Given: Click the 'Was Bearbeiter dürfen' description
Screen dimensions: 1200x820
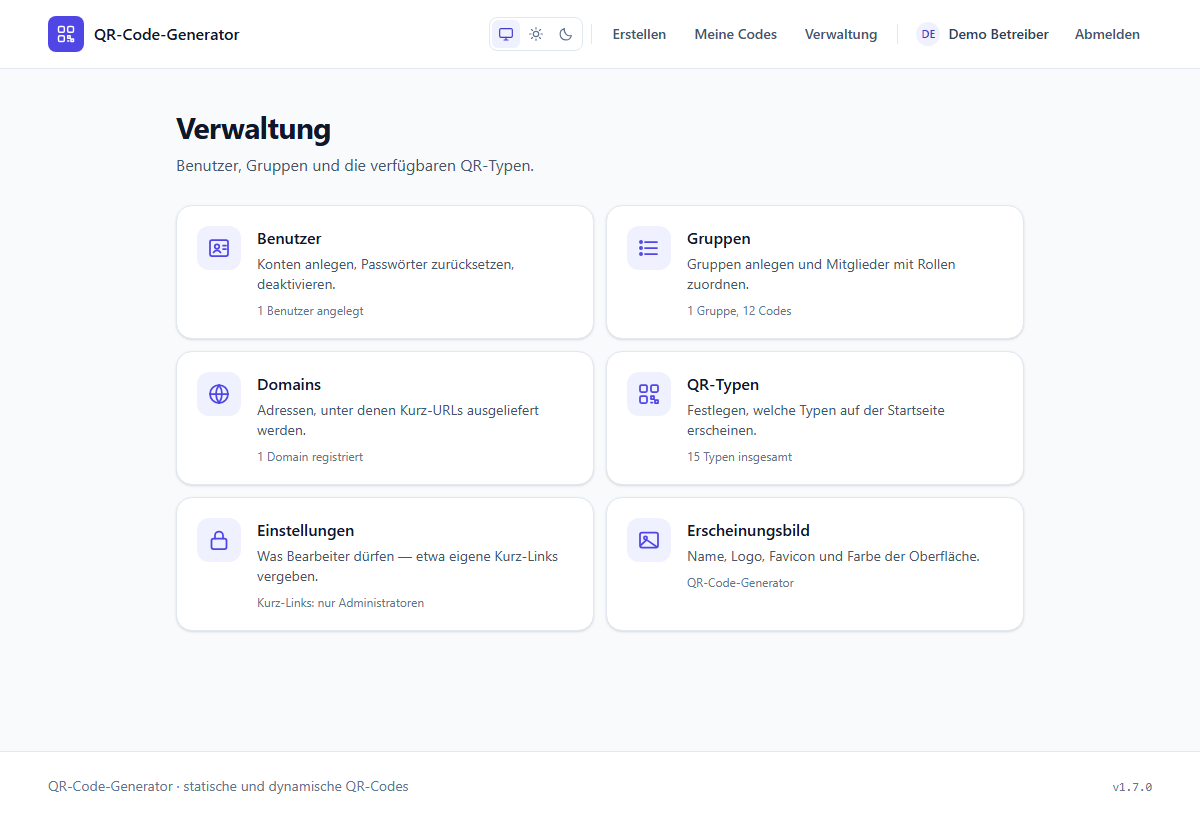Looking at the screenshot, I should tap(407, 566).
